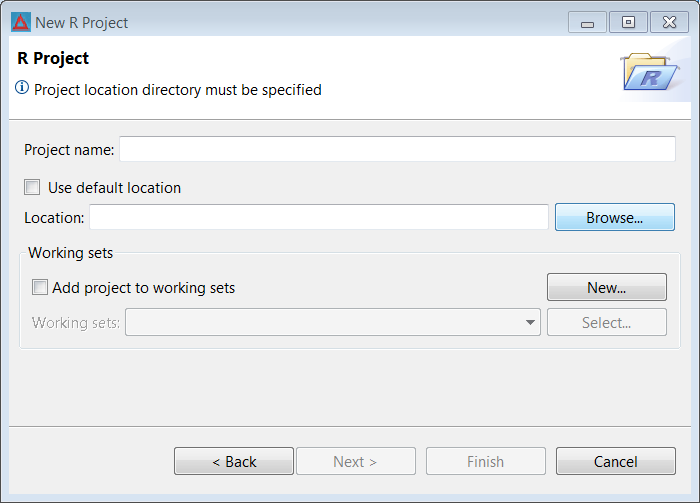700x503 pixels.
Task: Click the blue info icon beside the message
Action: pos(22,87)
